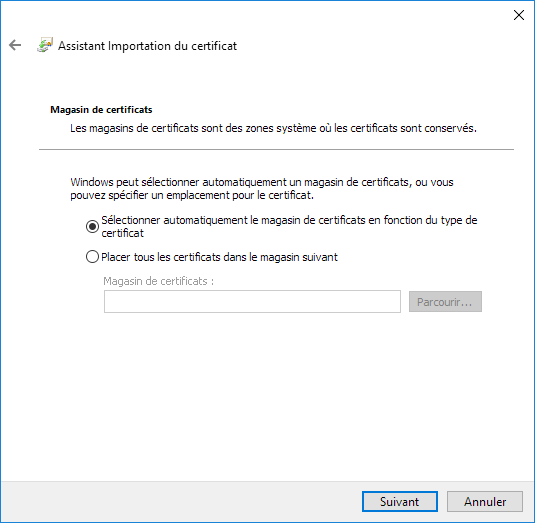Continue with the 'Suivant' button

tap(400, 502)
